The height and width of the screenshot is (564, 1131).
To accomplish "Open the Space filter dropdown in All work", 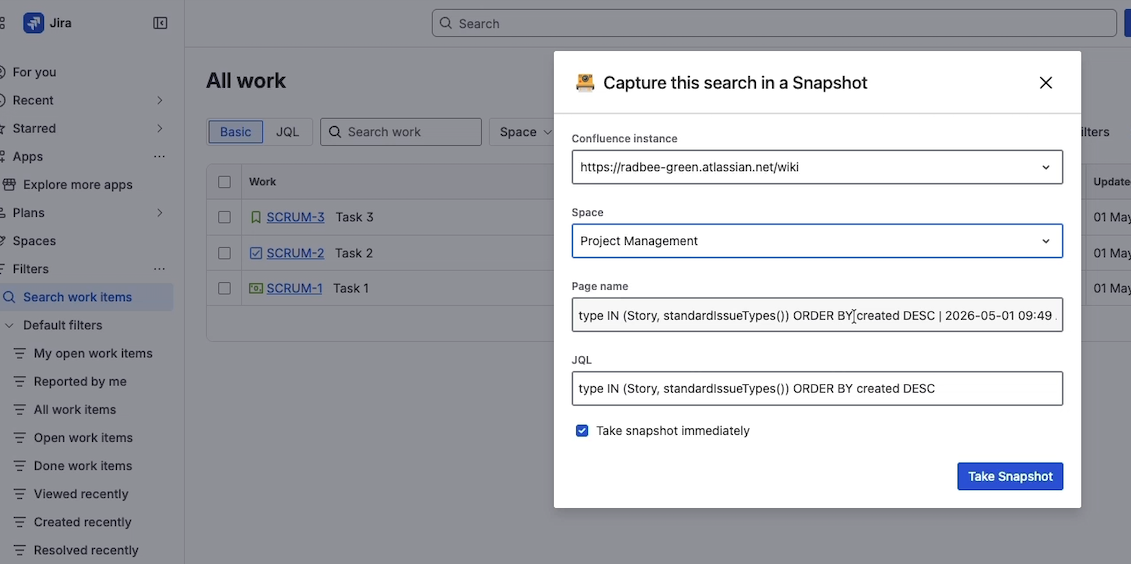I will (x=526, y=132).
